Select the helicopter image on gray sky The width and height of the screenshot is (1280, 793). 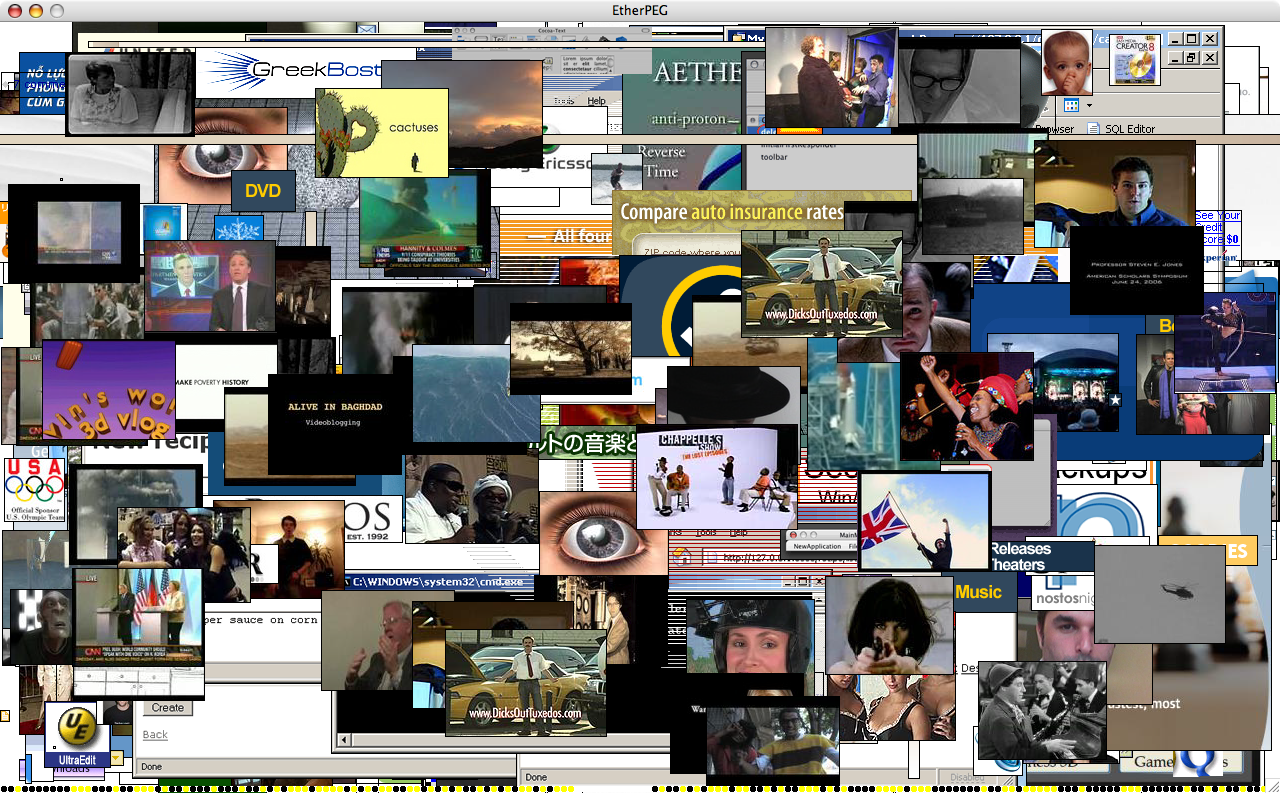[x=1160, y=593]
